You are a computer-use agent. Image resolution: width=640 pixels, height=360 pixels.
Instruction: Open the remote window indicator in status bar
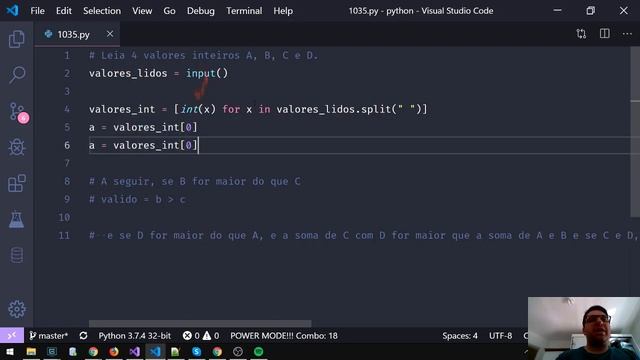[x=12, y=336]
